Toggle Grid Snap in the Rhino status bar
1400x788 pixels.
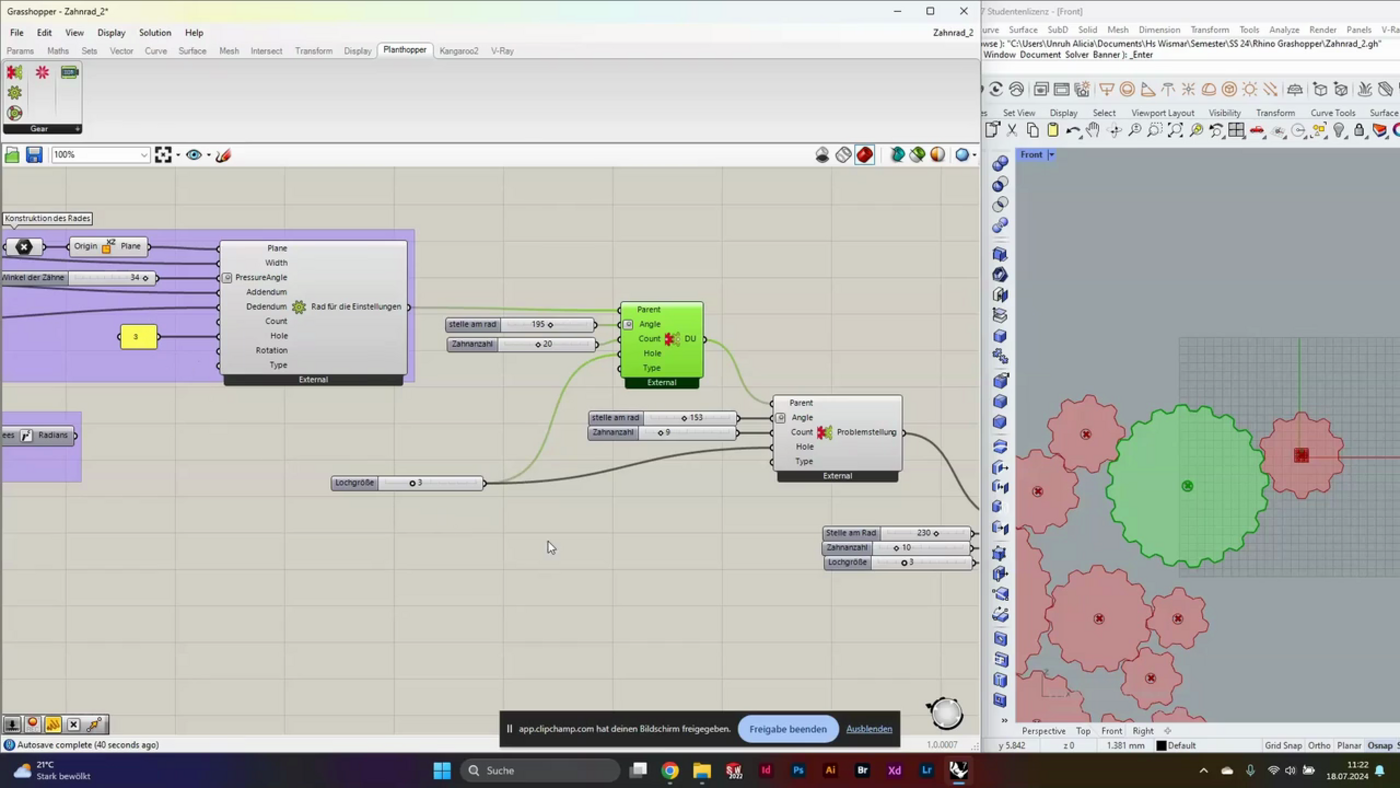[1283, 745]
